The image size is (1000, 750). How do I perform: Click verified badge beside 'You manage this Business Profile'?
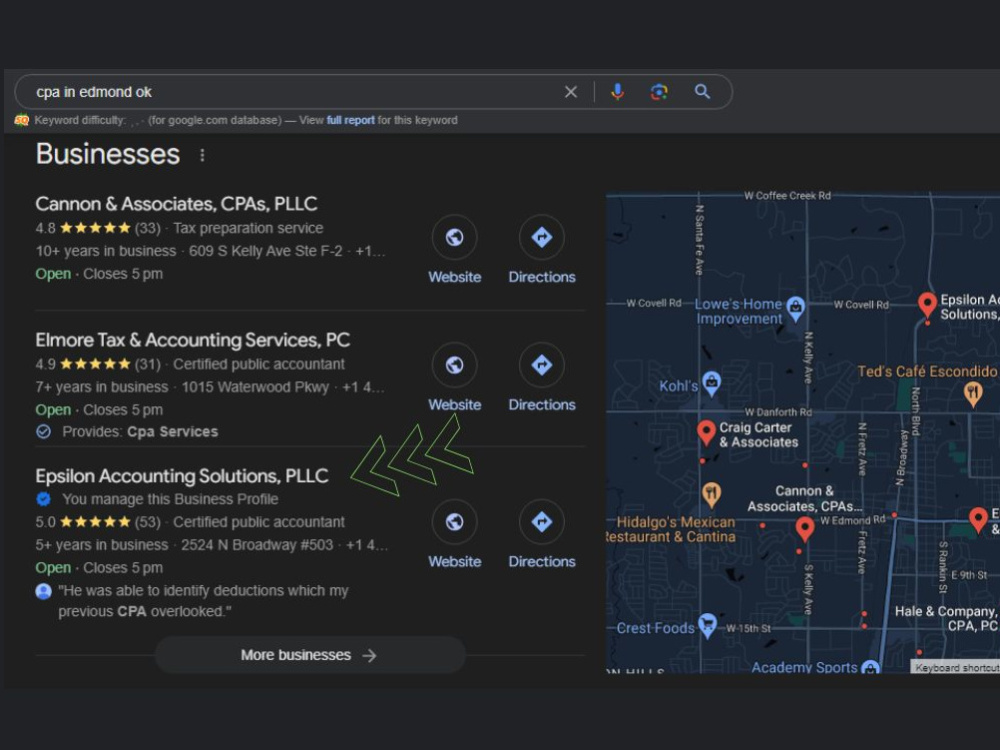pyautogui.click(x=43, y=499)
